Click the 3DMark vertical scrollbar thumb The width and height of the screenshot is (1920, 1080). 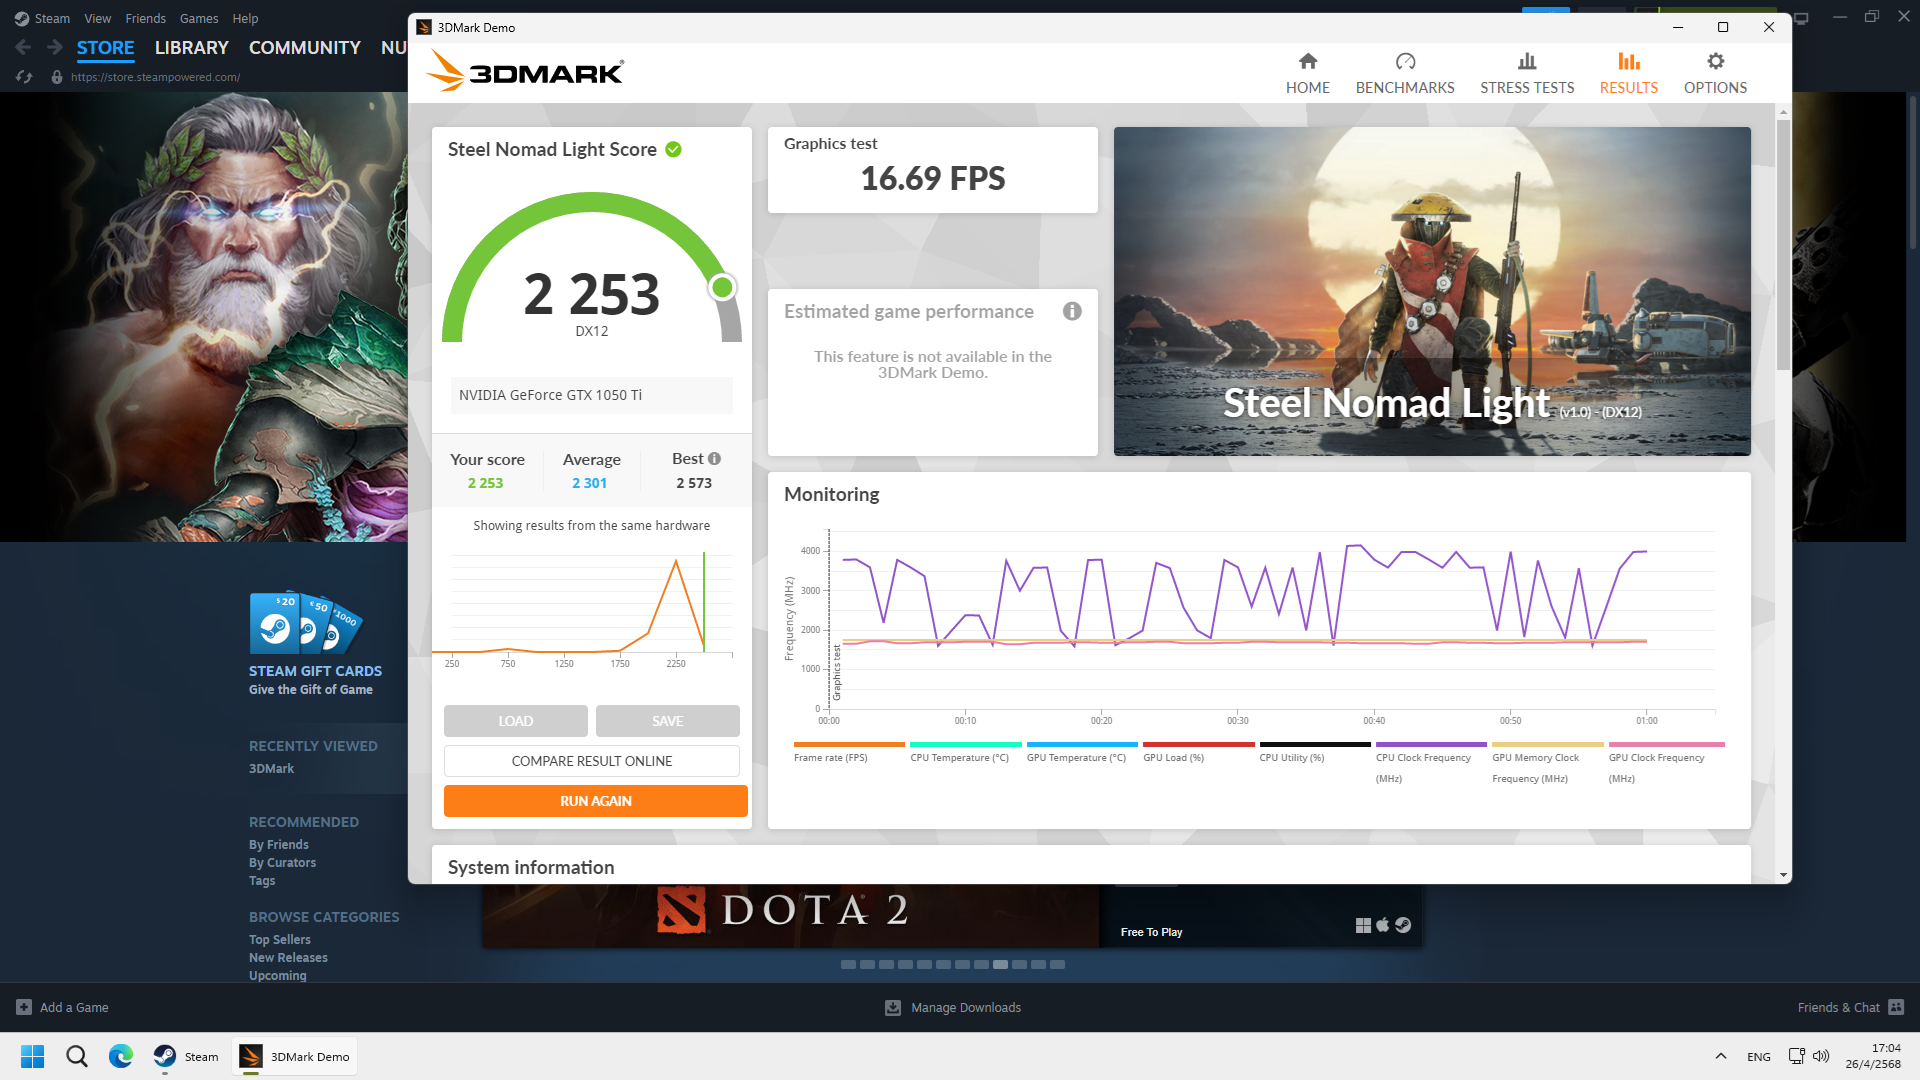[1783, 245]
